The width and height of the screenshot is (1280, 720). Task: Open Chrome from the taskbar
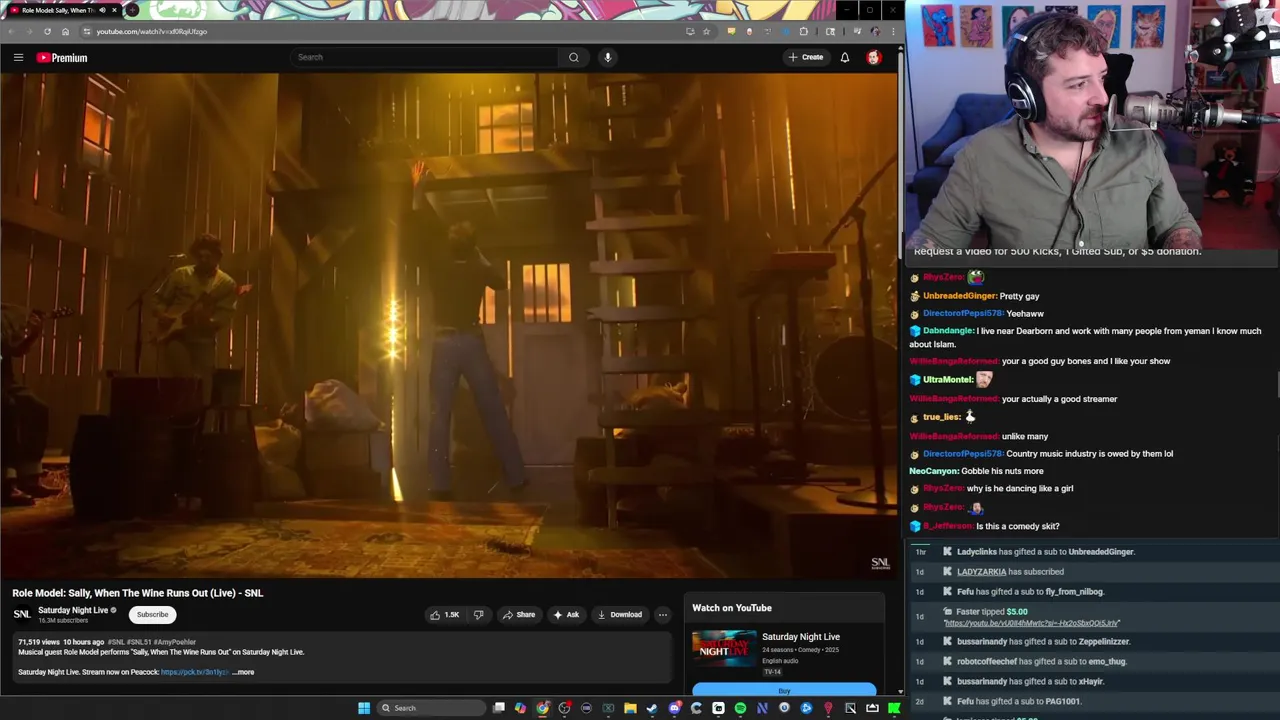point(543,708)
